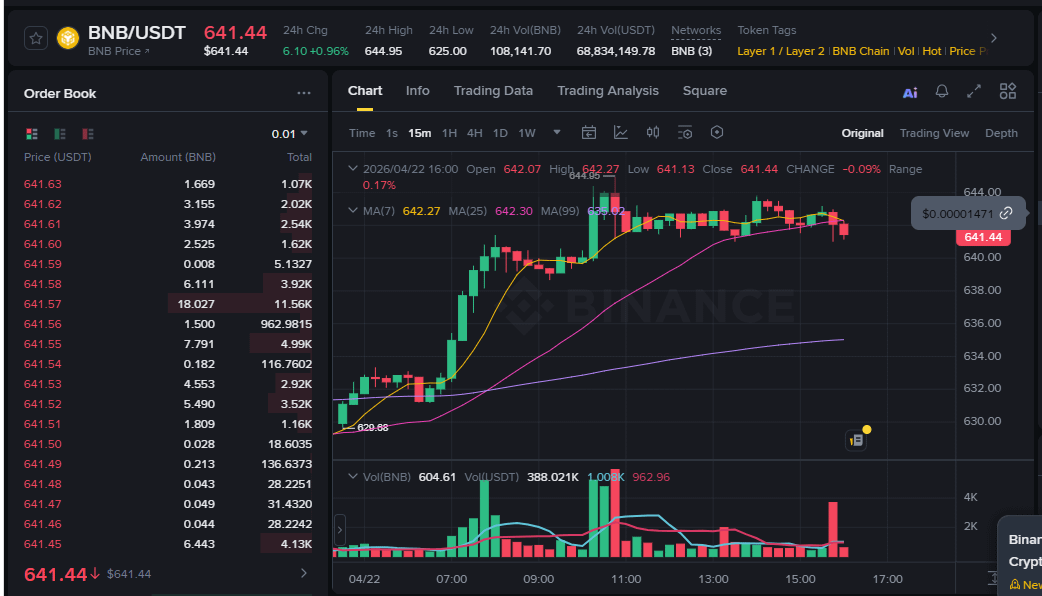Viewport: 1042px width, 596px height.
Task: Expand more time interval options arrow
Action: 557,132
